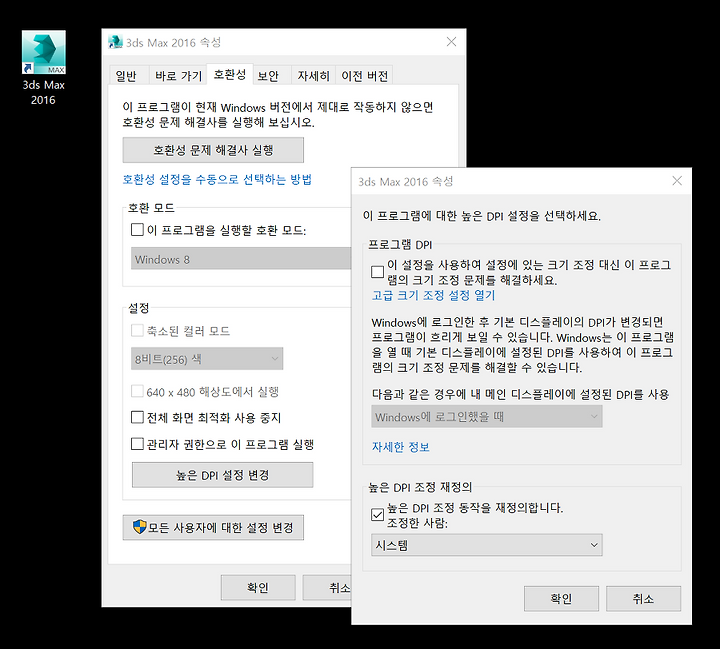
Task: Click the 3ds Max icon in properties title bar
Action: coord(115,42)
